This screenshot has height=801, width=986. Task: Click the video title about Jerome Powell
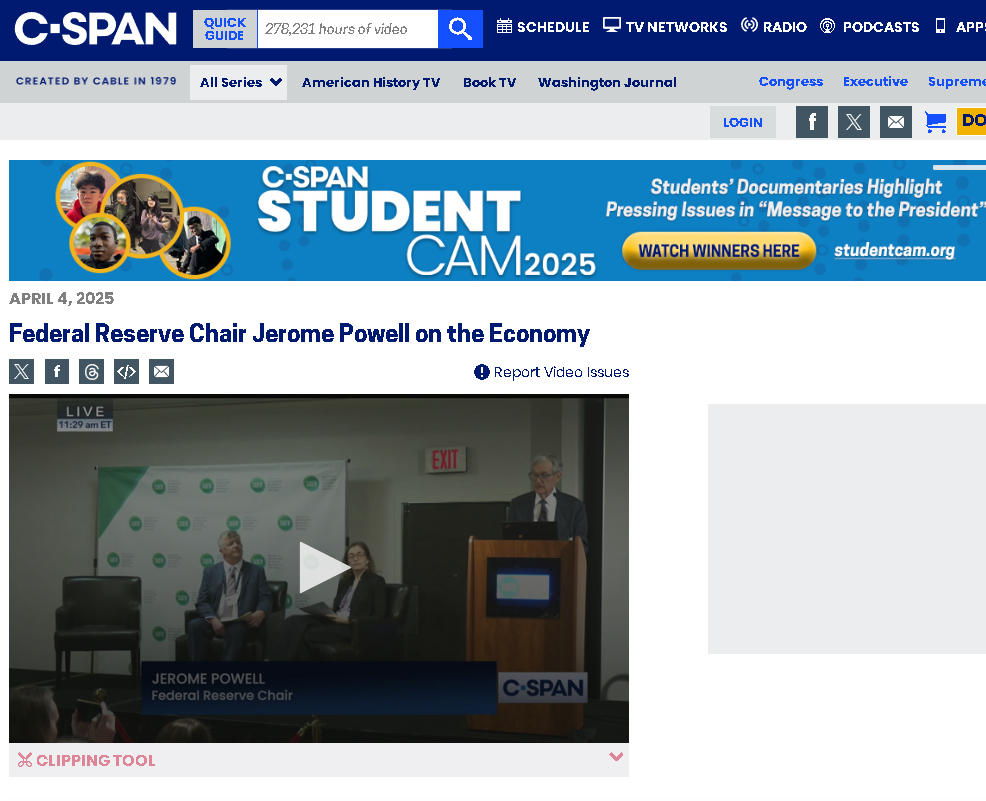[x=299, y=333]
